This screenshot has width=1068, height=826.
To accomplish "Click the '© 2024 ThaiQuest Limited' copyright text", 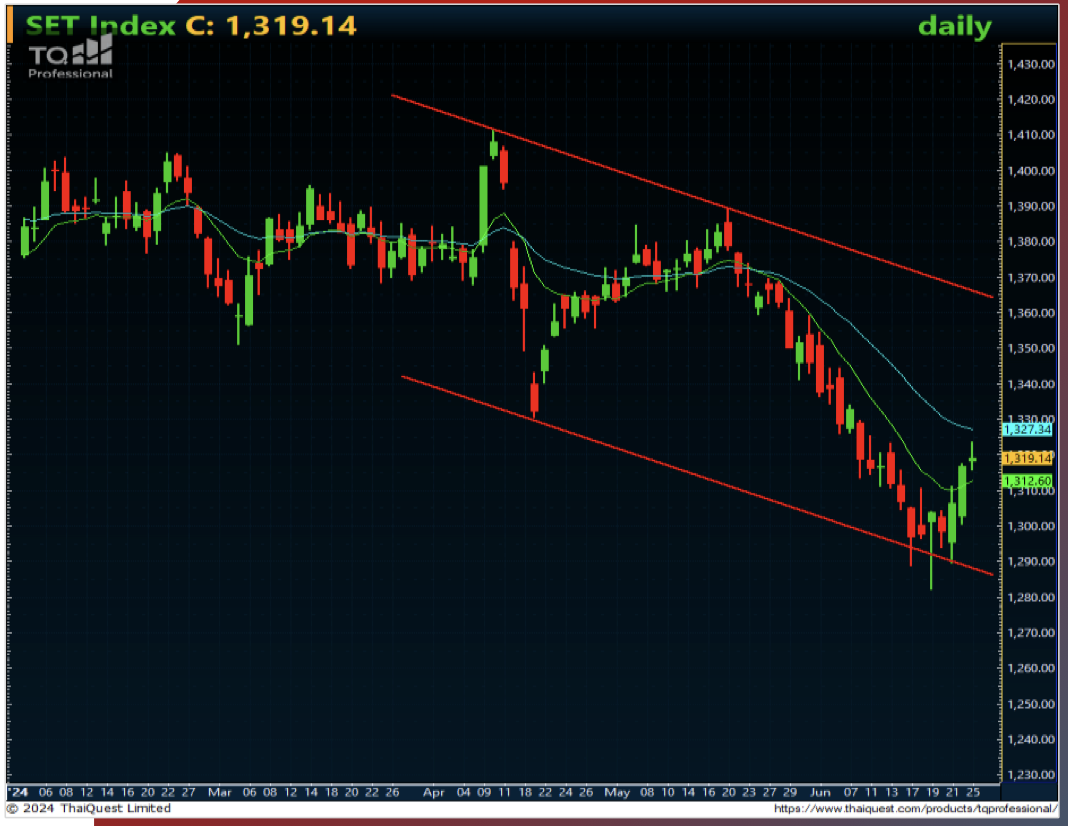I will (89, 808).
